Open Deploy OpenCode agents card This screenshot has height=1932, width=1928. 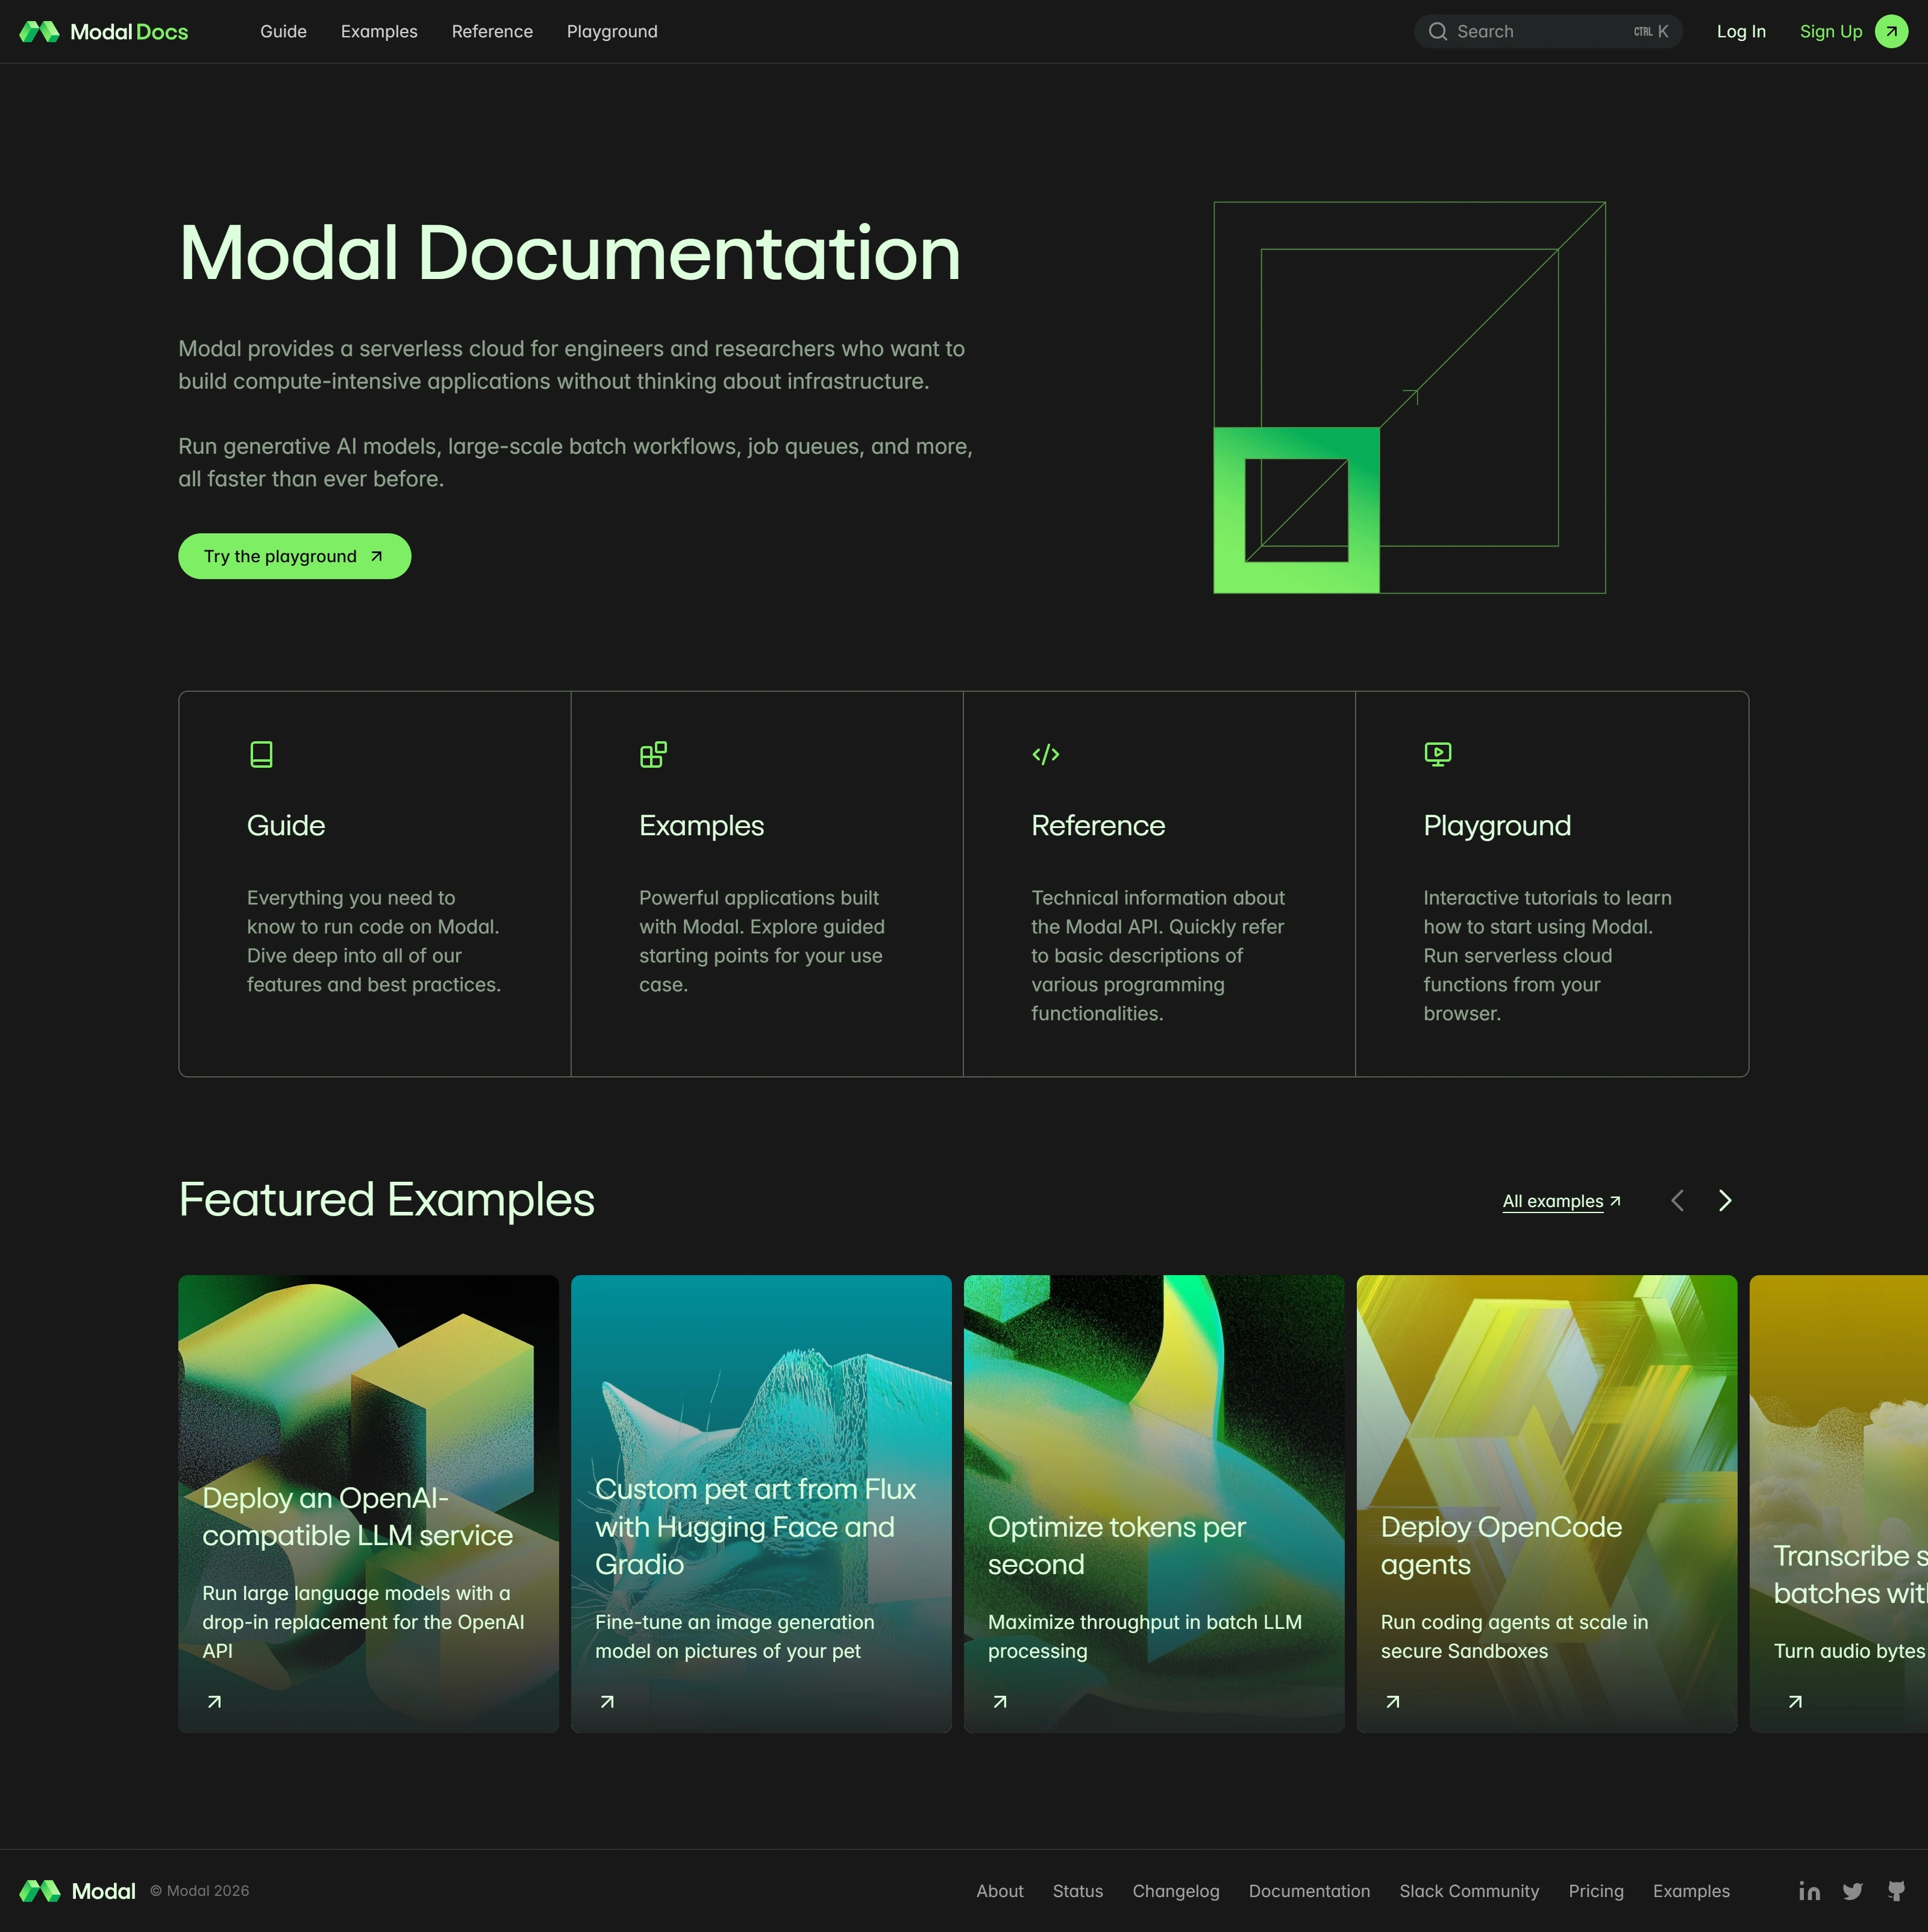[x=1547, y=1504]
